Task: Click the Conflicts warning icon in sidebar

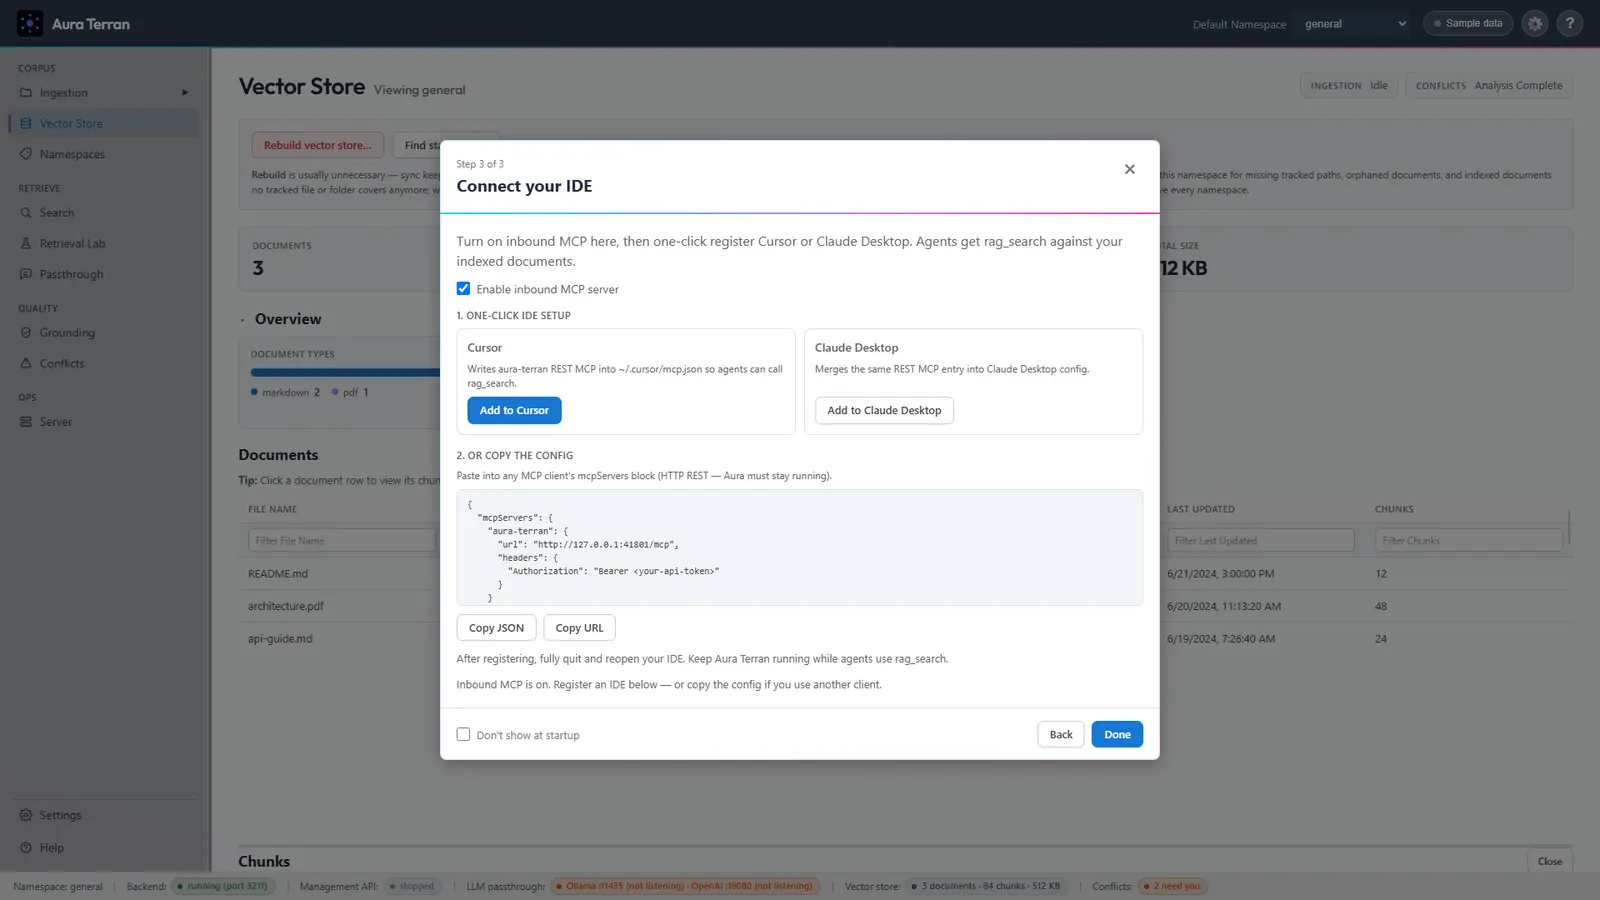Action: click(26, 363)
